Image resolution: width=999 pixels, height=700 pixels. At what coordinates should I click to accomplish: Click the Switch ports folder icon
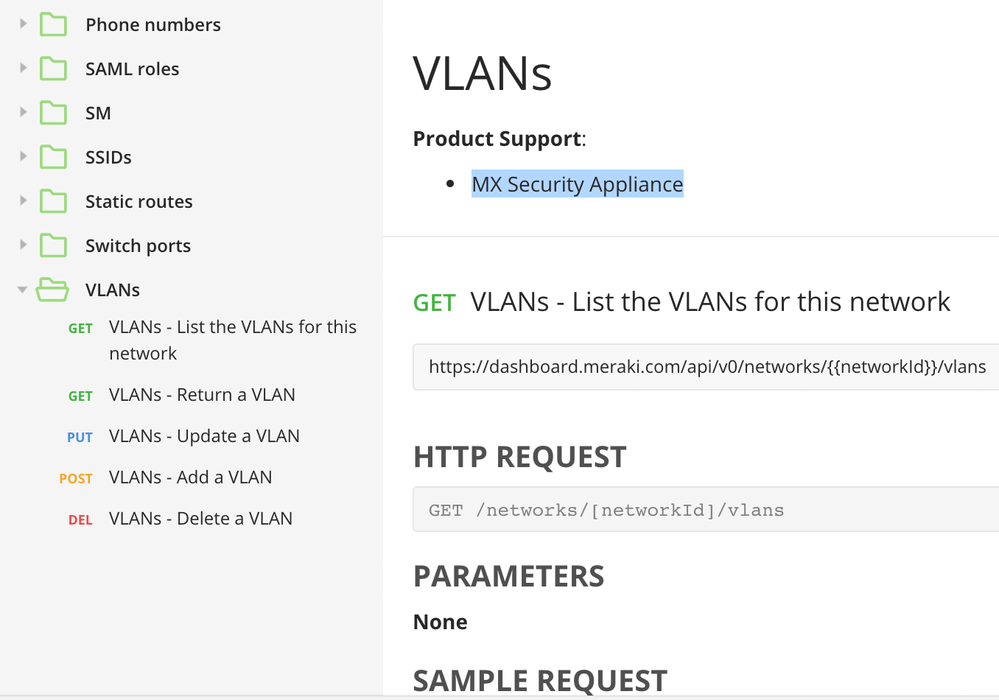pyautogui.click(x=53, y=246)
